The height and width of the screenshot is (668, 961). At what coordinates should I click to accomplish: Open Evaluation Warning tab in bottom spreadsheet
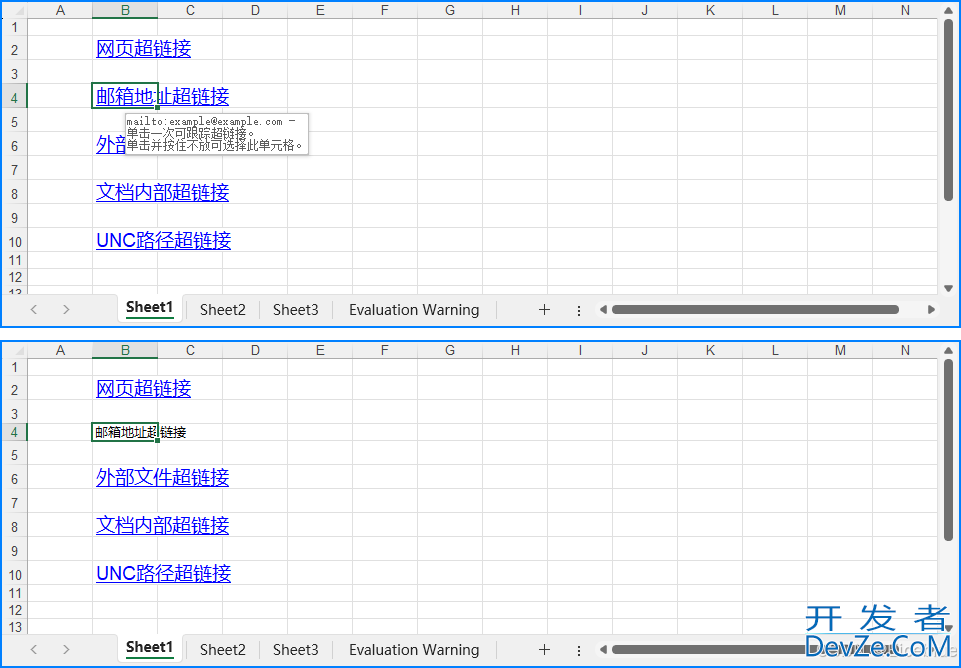(x=414, y=650)
